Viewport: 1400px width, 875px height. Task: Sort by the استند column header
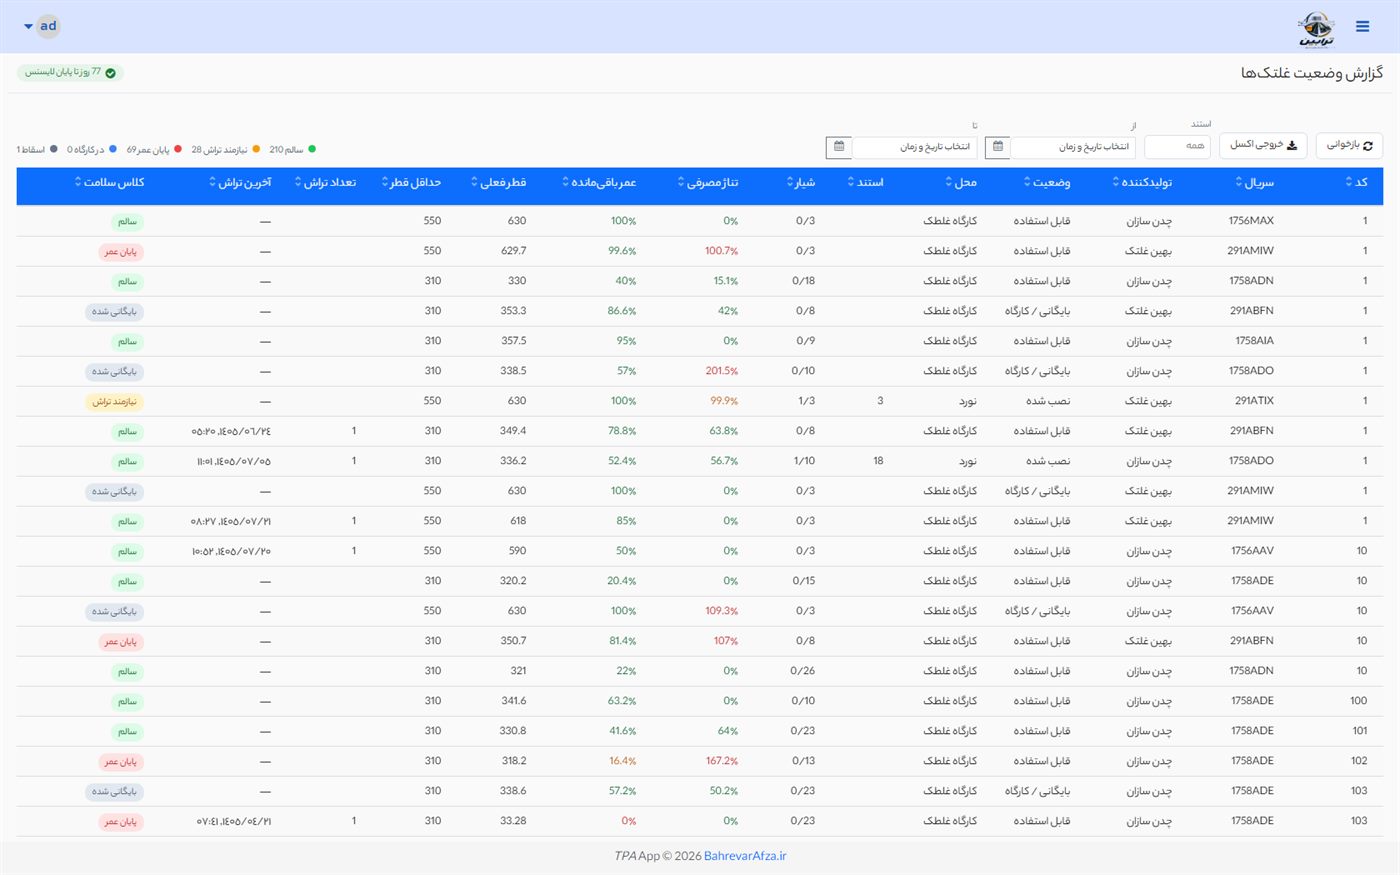[x=866, y=183]
